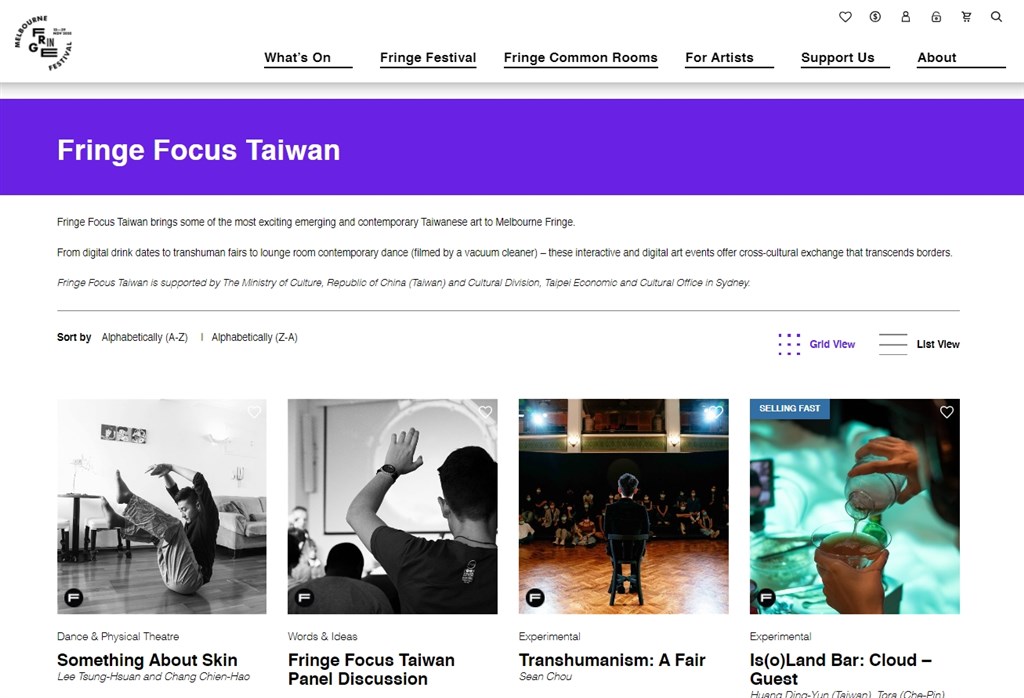This screenshot has width=1024, height=698.
Task: Click artist name Sean Chou
Action: click(x=545, y=677)
